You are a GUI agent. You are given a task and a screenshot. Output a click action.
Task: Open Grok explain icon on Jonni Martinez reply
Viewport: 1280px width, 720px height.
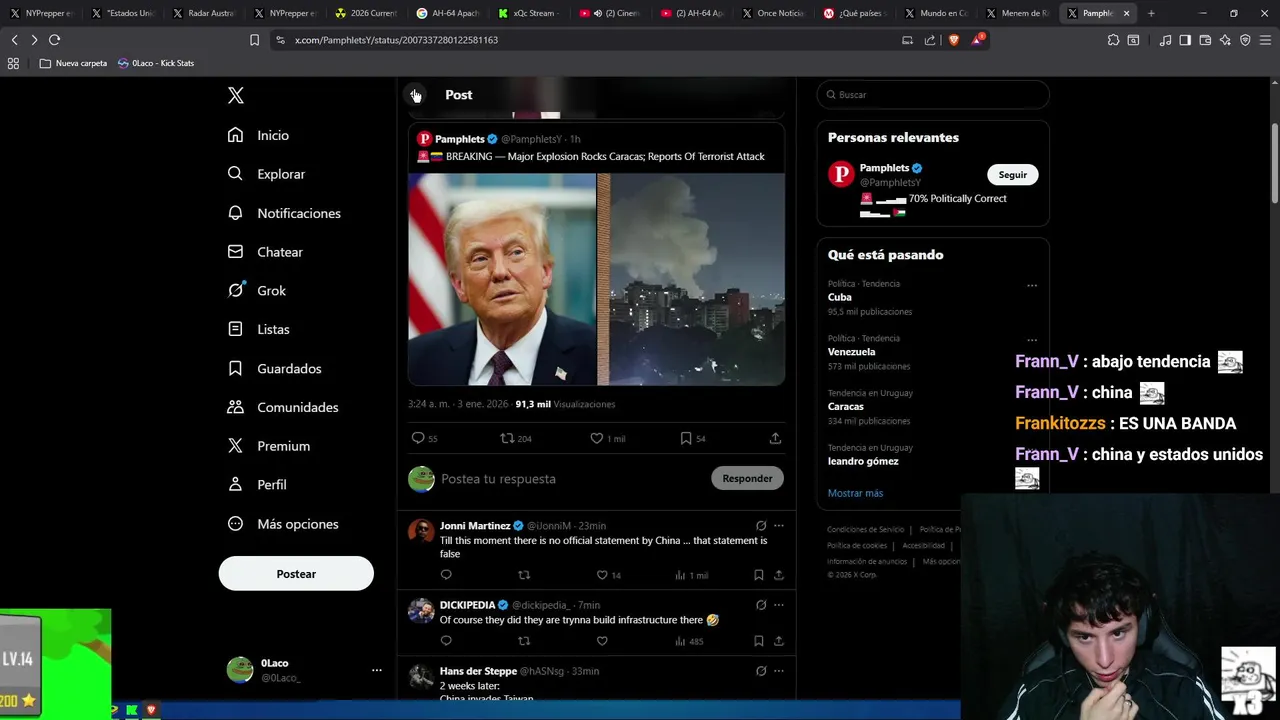click(761, 526)
